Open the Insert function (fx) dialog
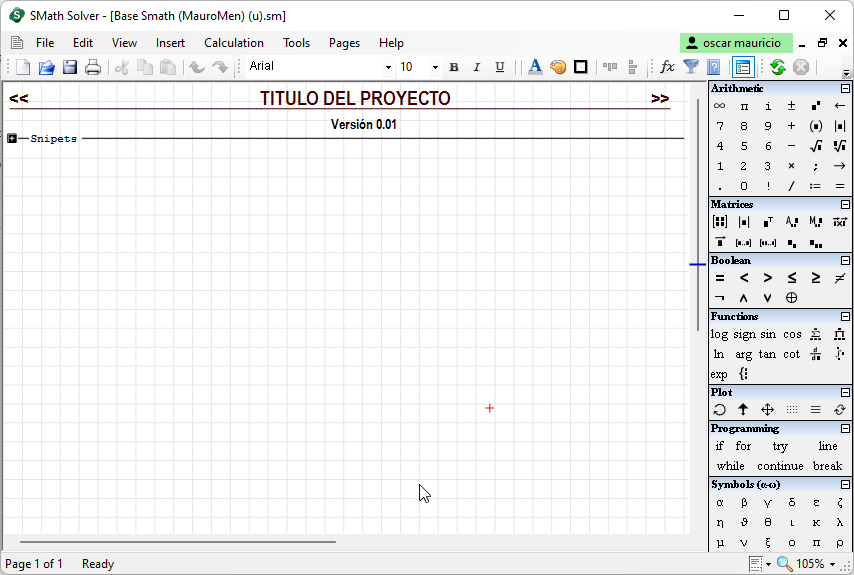Image resolution: width=854 pixels, height=575 pixels. tap(667, 67)
